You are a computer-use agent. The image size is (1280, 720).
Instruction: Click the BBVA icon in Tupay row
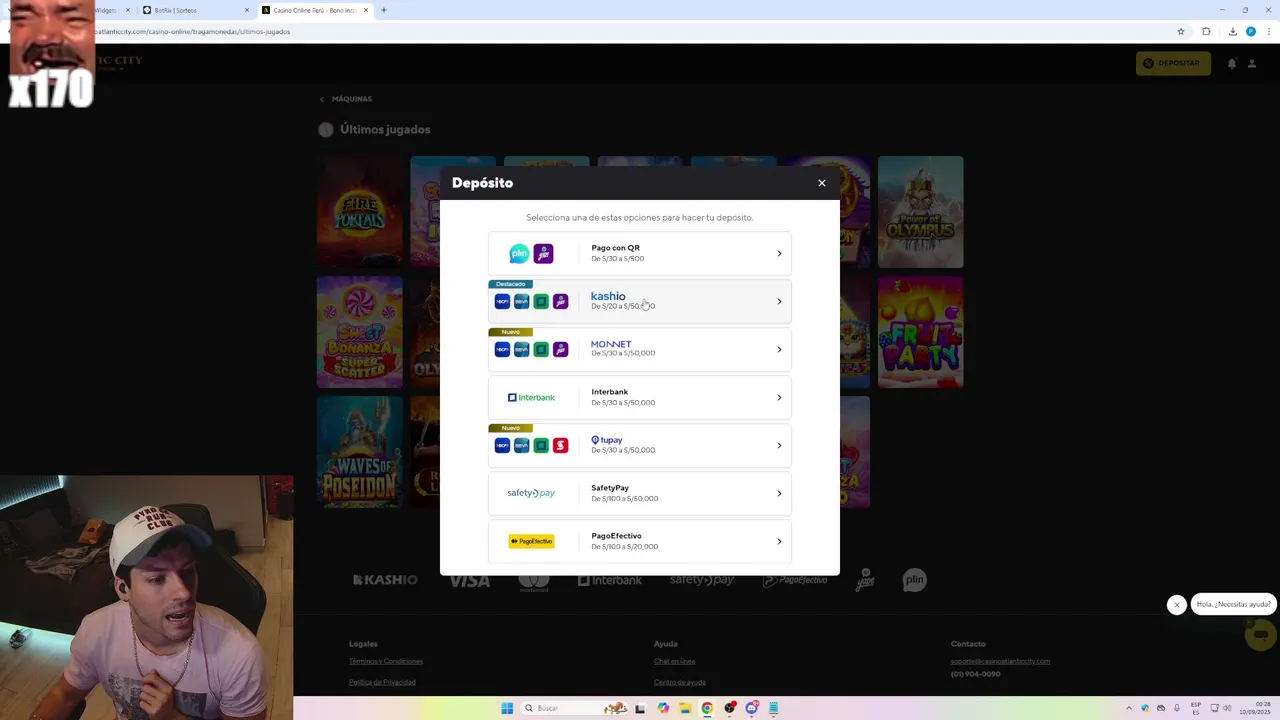pyautogui.click(x=521, y=445)
